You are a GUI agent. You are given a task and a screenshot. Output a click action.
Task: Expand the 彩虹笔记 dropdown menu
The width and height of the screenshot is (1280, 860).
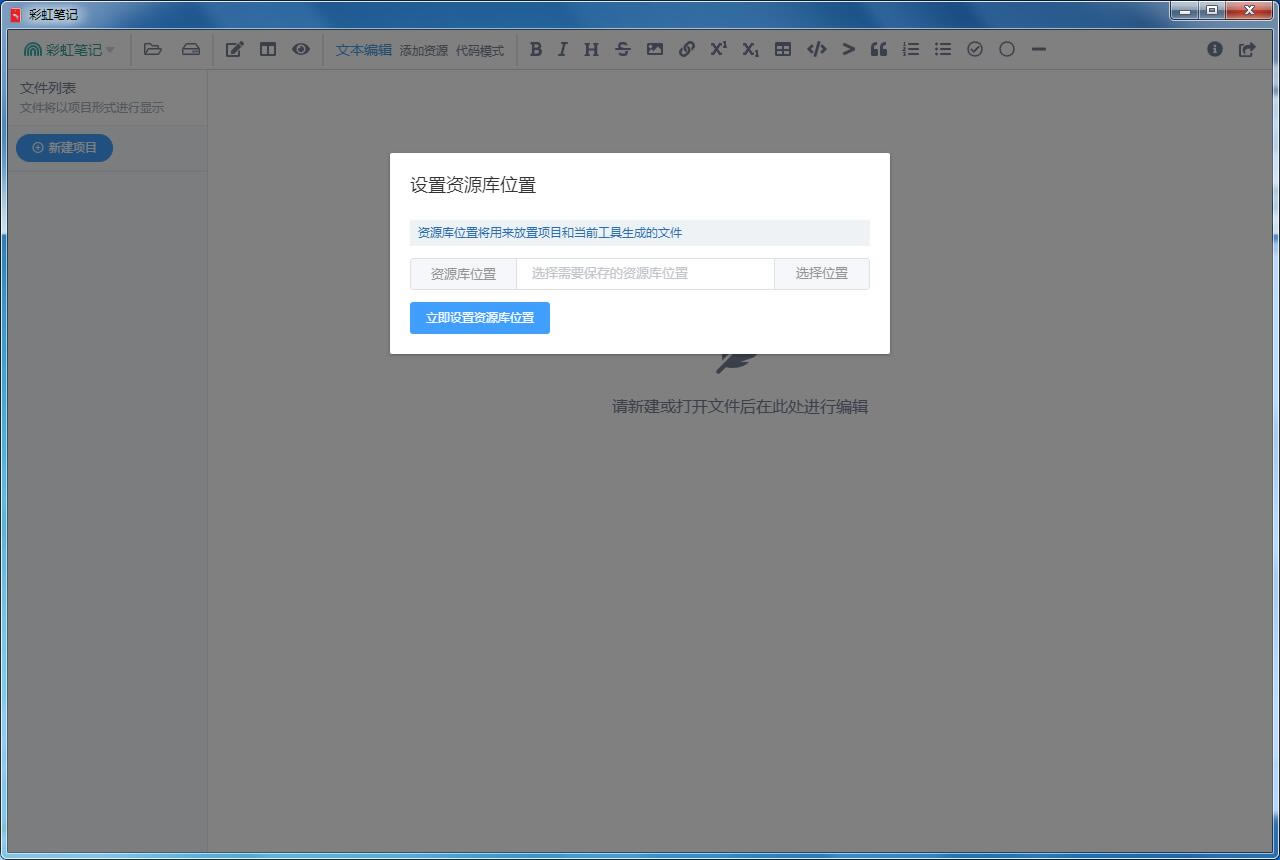point(69,49)
